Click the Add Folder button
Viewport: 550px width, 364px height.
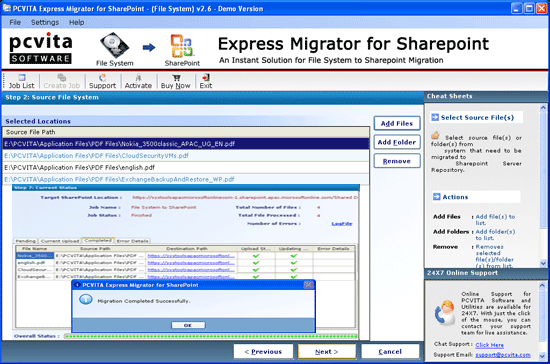coord(397,142)
